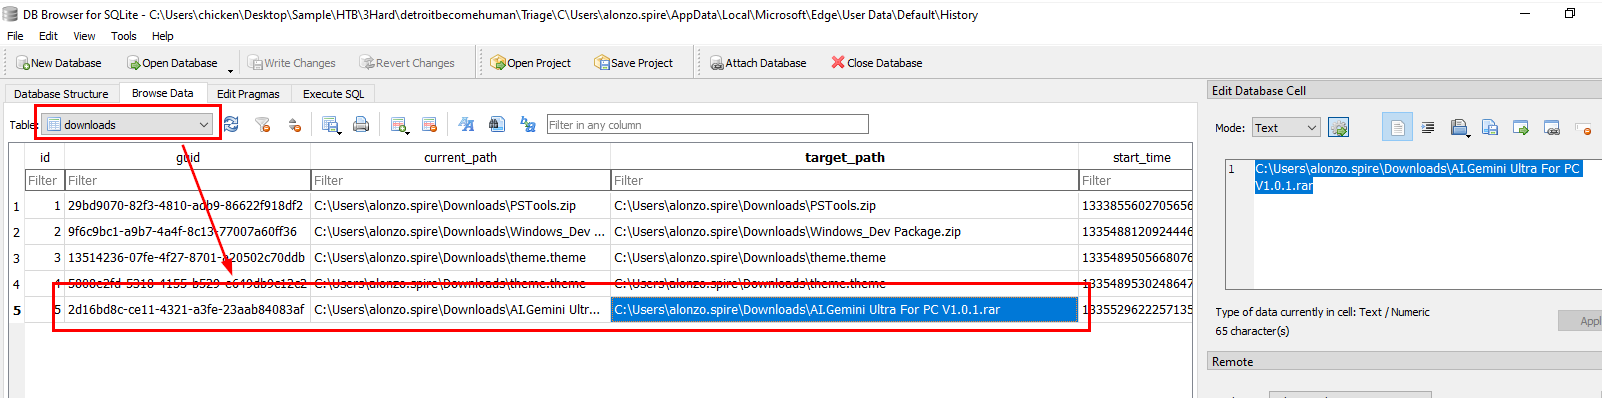1602x398 pixels.
Task: Click the Save Project button
Action: pyautogui.click(x=634, y=63)
